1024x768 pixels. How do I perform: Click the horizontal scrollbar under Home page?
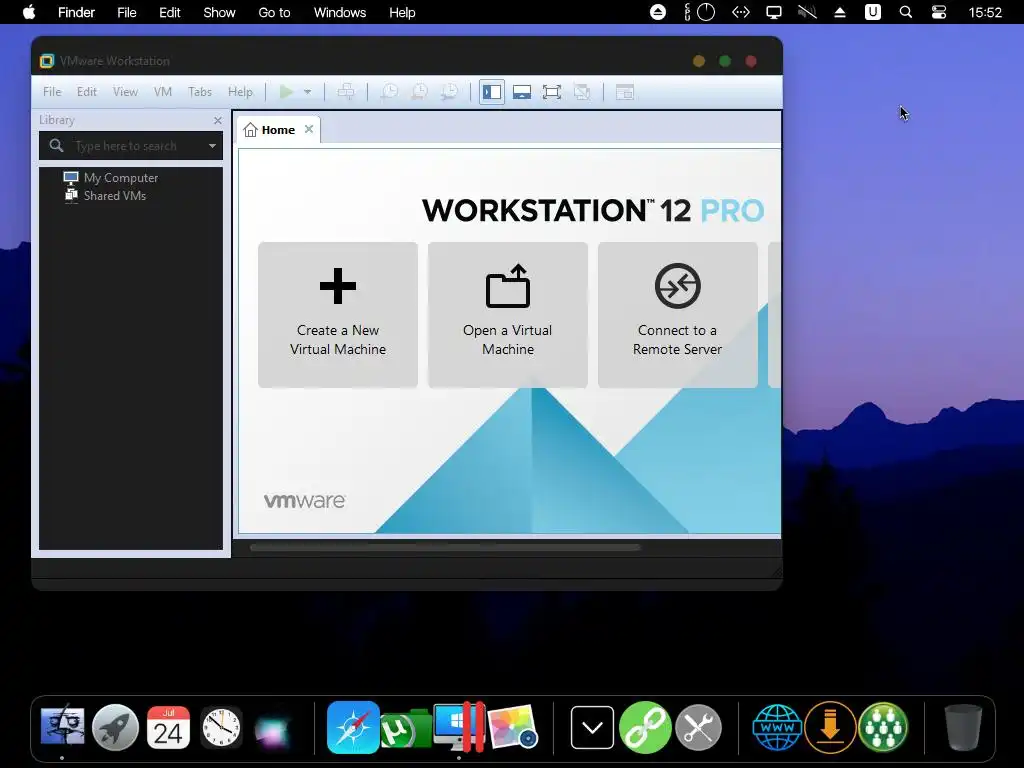click(x=445, y=547)
